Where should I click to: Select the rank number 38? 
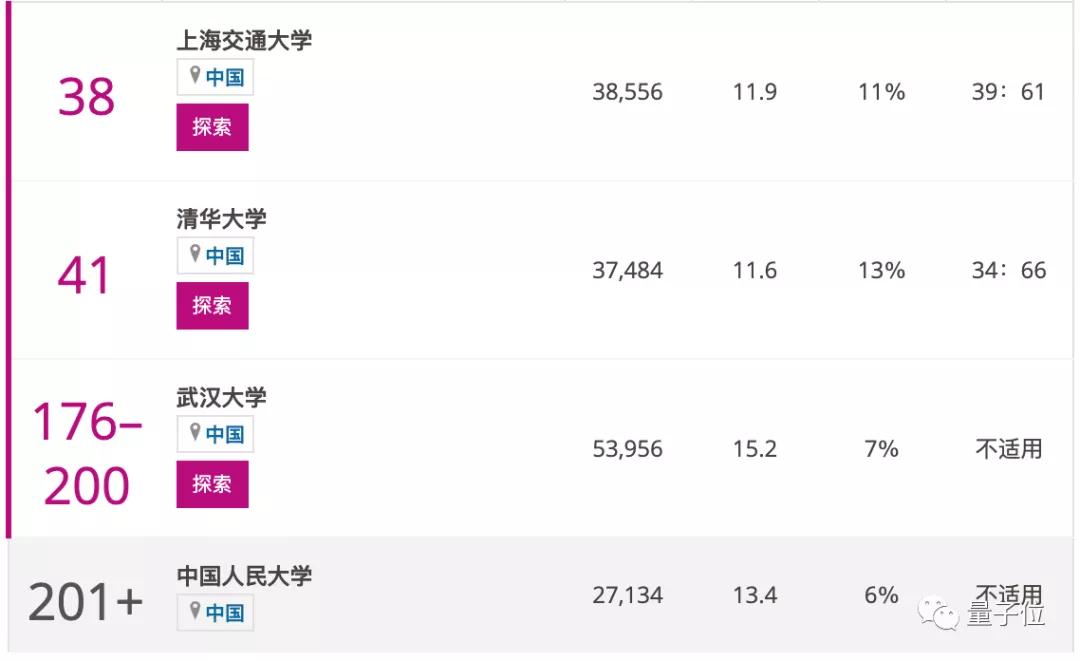[85, 97]
